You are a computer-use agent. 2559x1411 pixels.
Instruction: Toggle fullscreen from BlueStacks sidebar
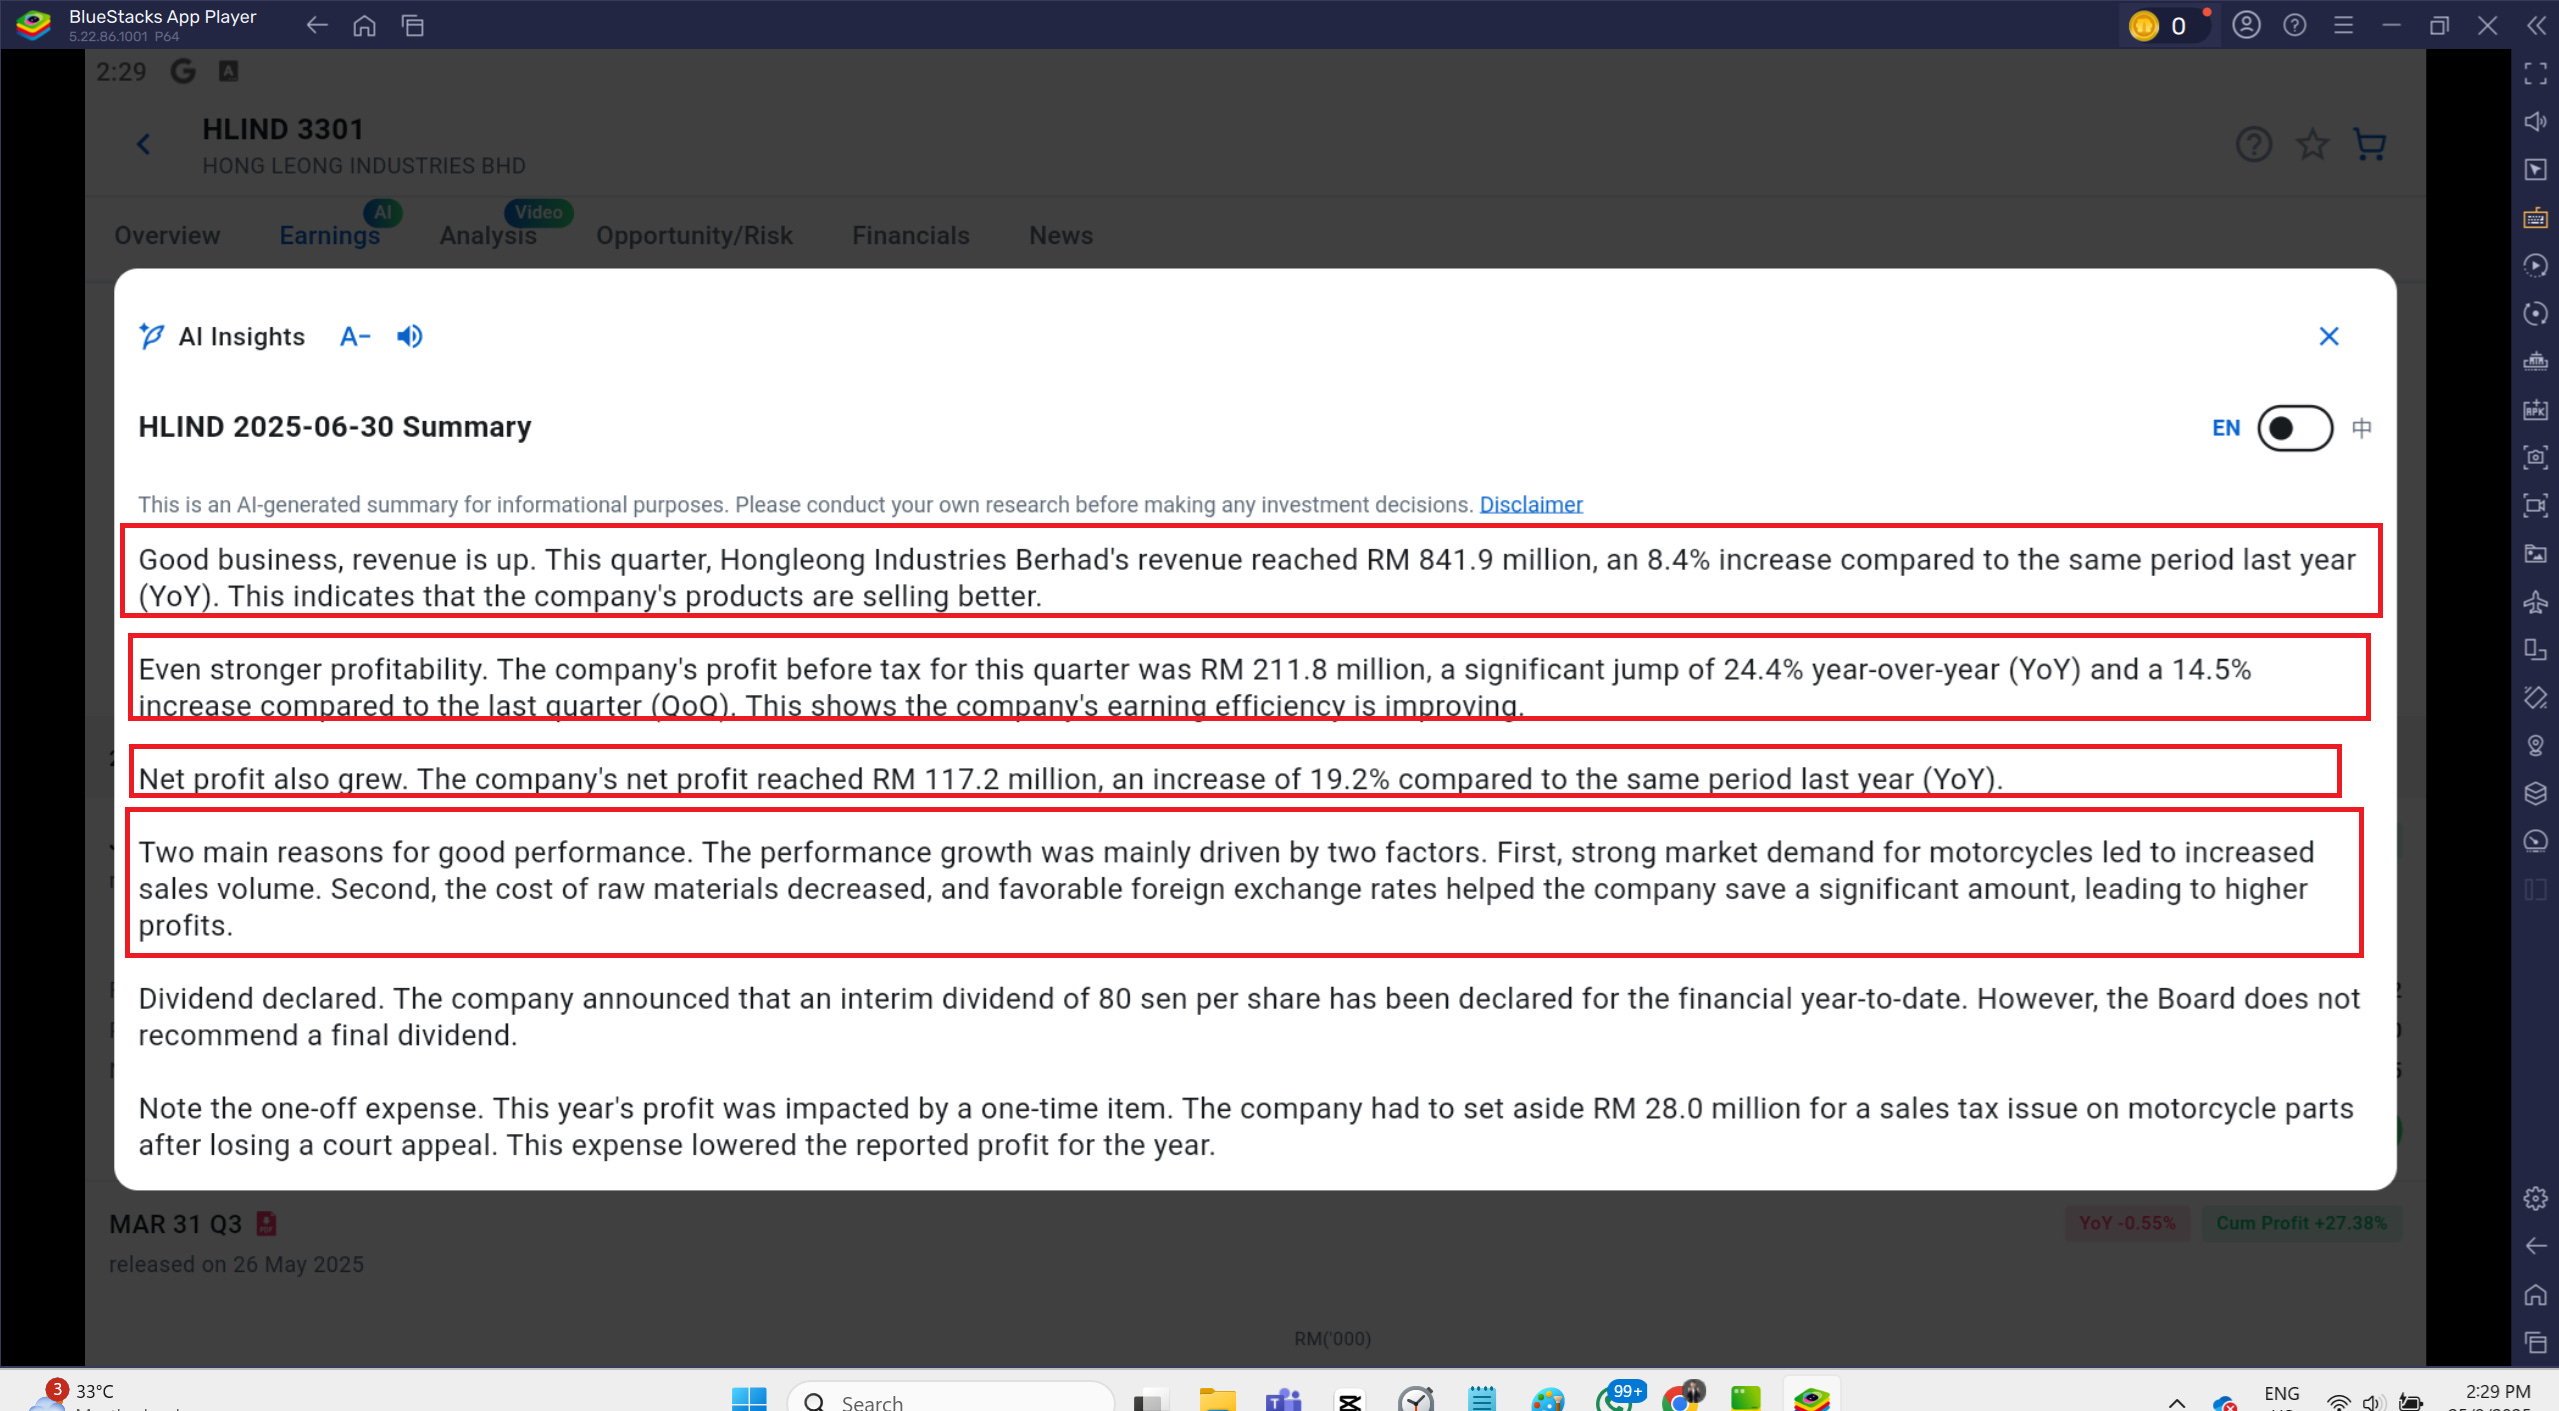coord(2534,73)
